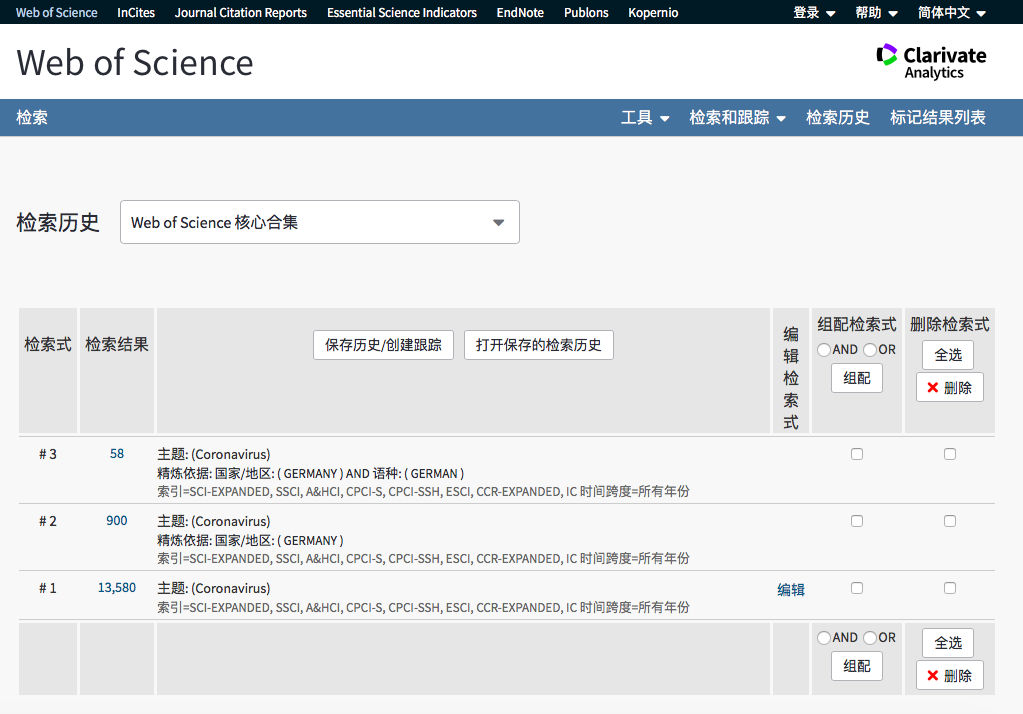Image resolution: width=1023 pixels, height=714 pixels.
Task: Open the InCites tab
Action: (x=136, y=12)
